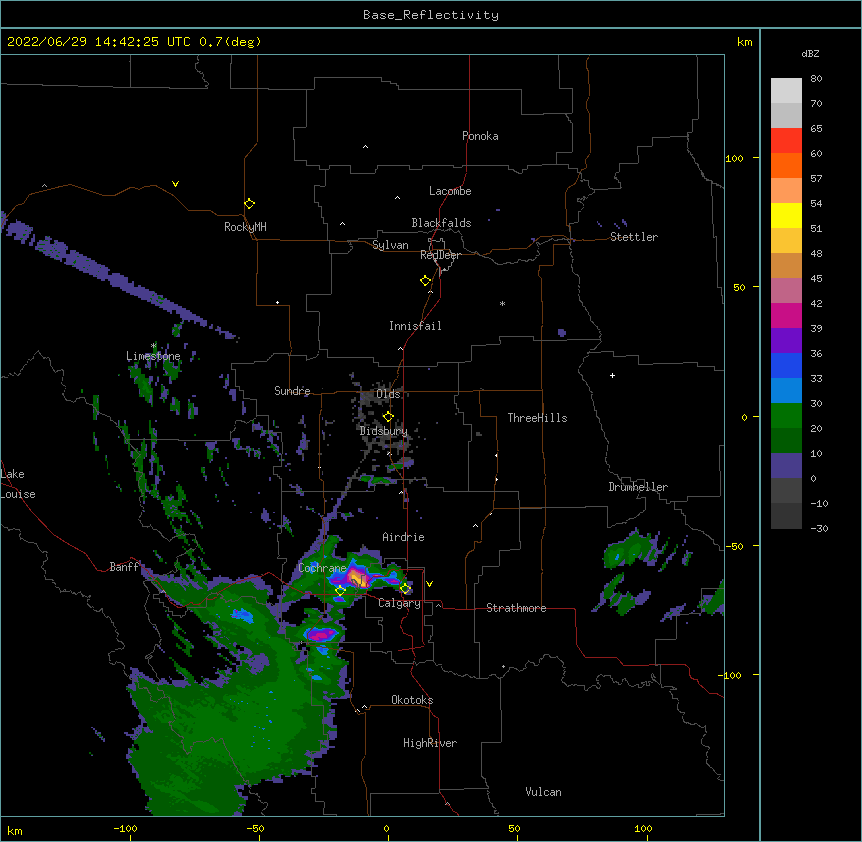Click the white asterisk marker east of Innisfail
The image size is (862, 842).
tap(502, 304)
